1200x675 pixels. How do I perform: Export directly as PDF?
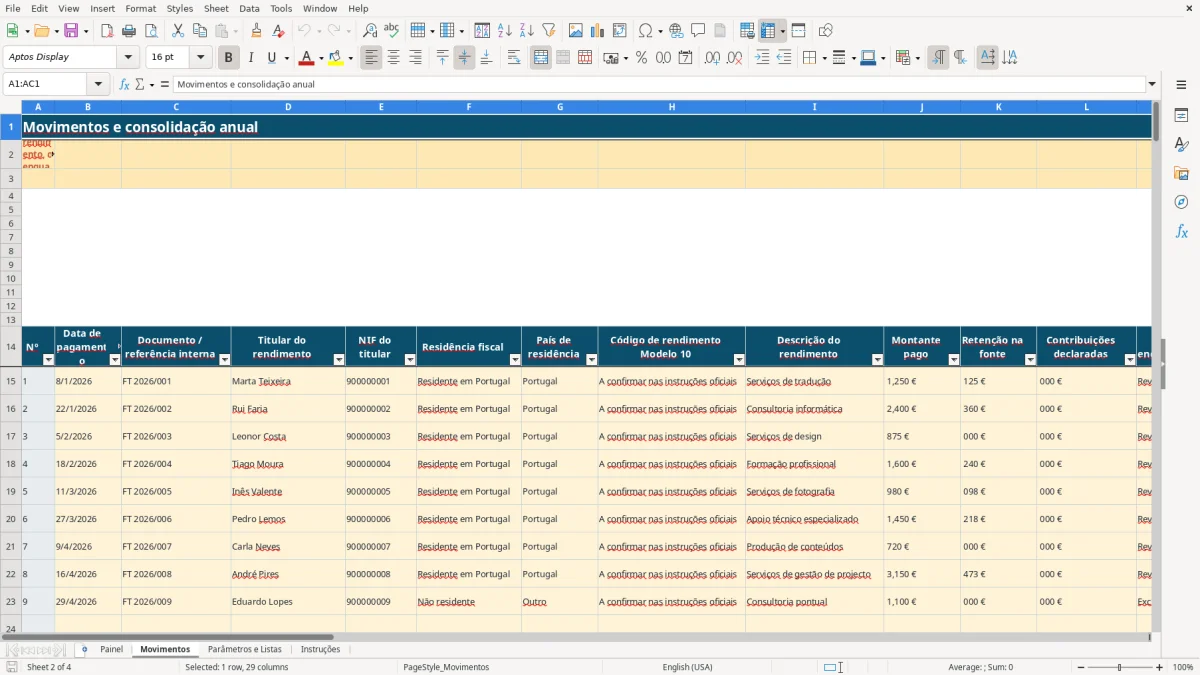coord(107,31)
